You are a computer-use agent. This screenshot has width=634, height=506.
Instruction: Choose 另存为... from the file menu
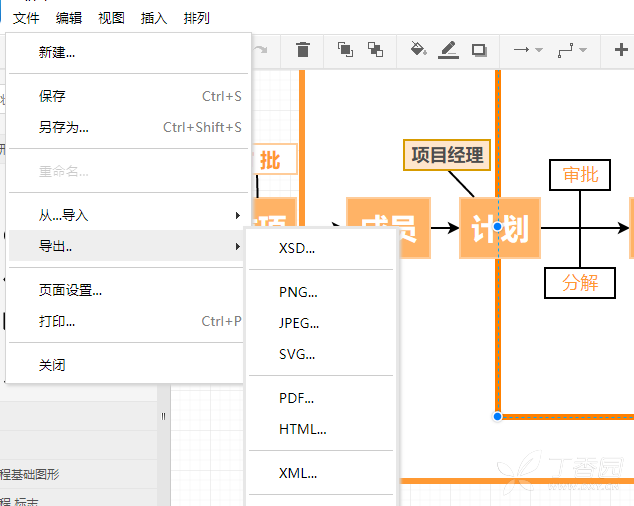click(x=128, y=127)
